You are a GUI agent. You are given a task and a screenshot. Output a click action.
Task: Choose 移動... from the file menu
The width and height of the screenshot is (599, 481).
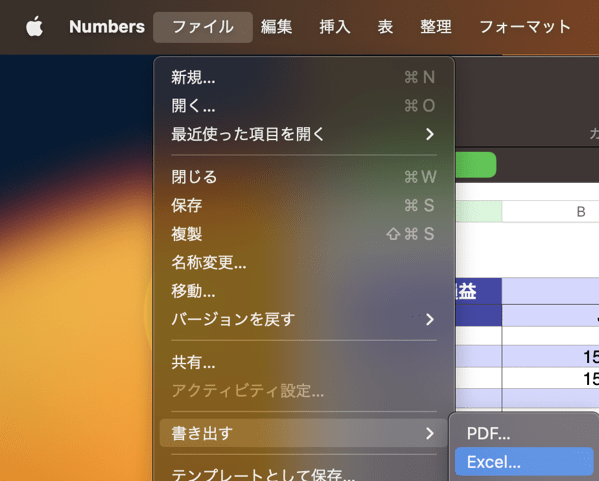[304, 291]
